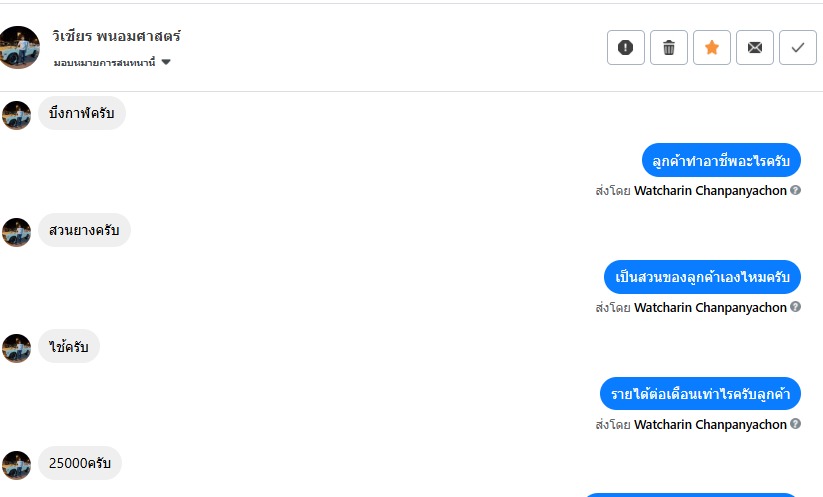Click avatar beside ใช่ครับ message
Image resolution: width=823 pixels, height=497 pixels.
click(17, 348)
